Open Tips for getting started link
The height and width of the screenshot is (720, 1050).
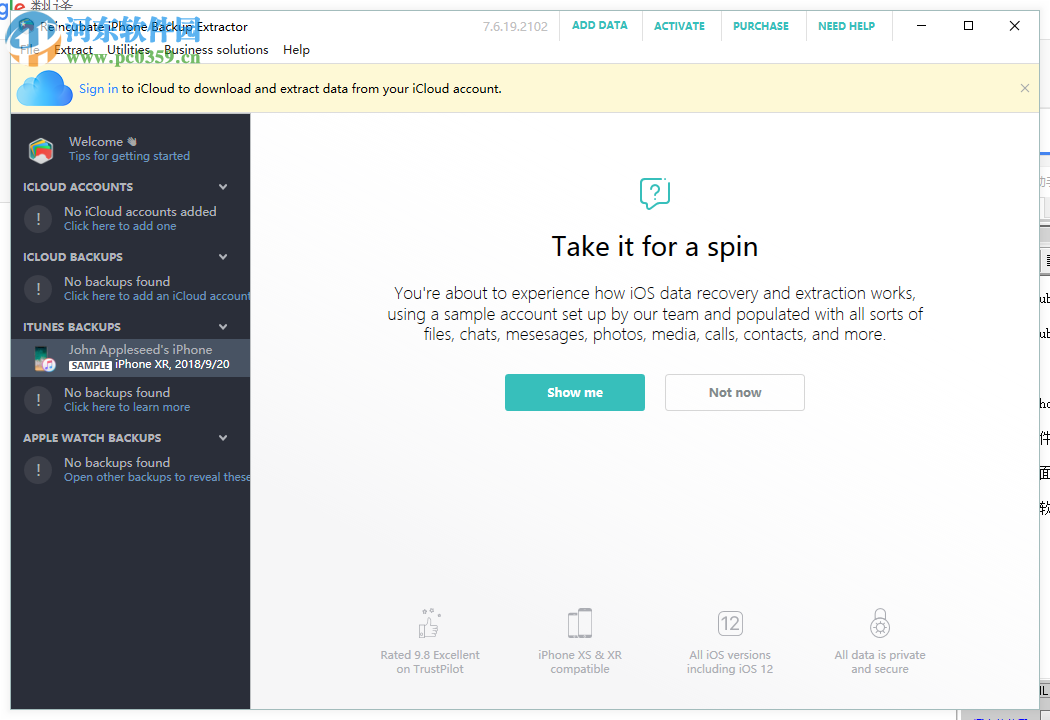(129, 156)
